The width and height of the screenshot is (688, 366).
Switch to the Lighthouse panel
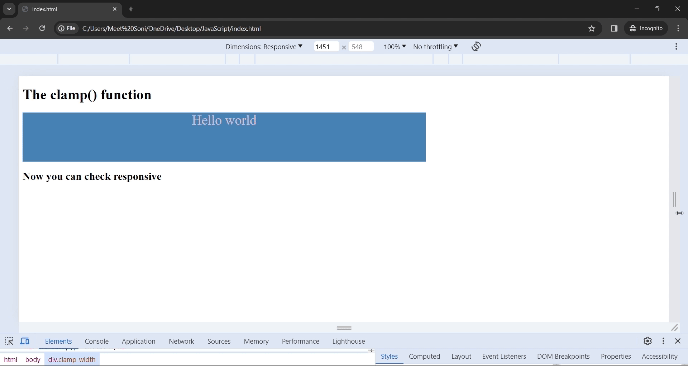coord(349,341)
